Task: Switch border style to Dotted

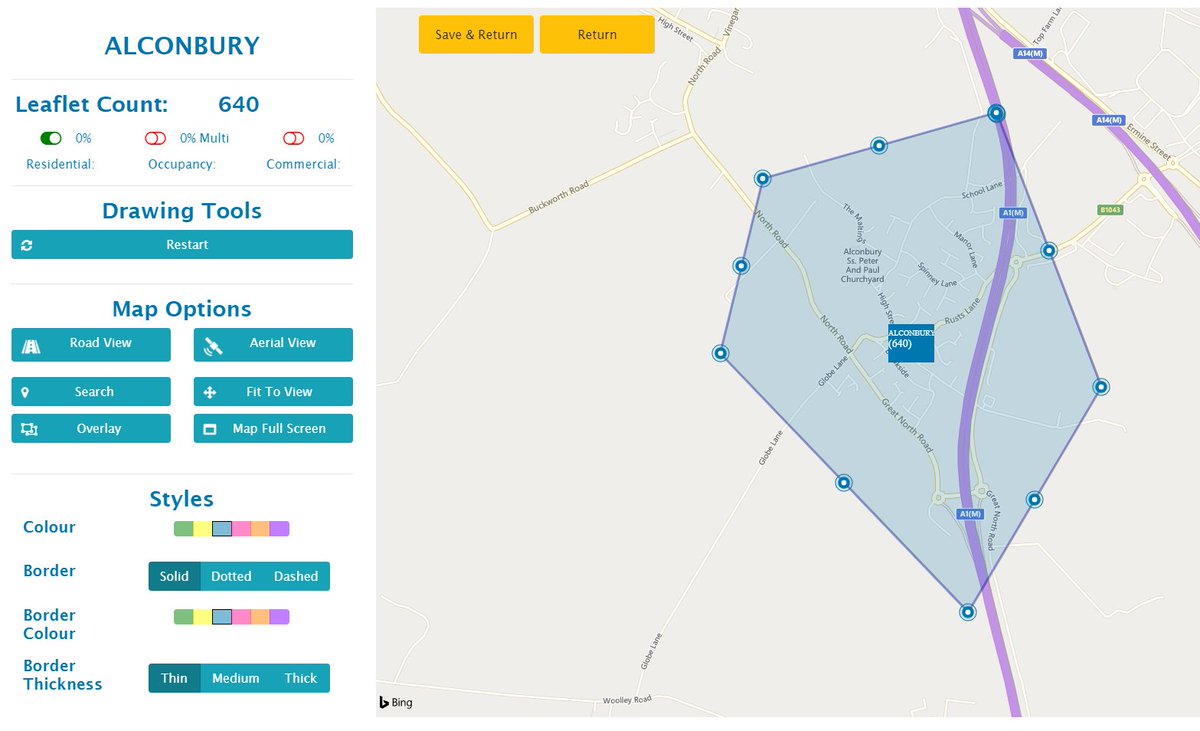Action: pyautogui.click(x=231, y=576)
